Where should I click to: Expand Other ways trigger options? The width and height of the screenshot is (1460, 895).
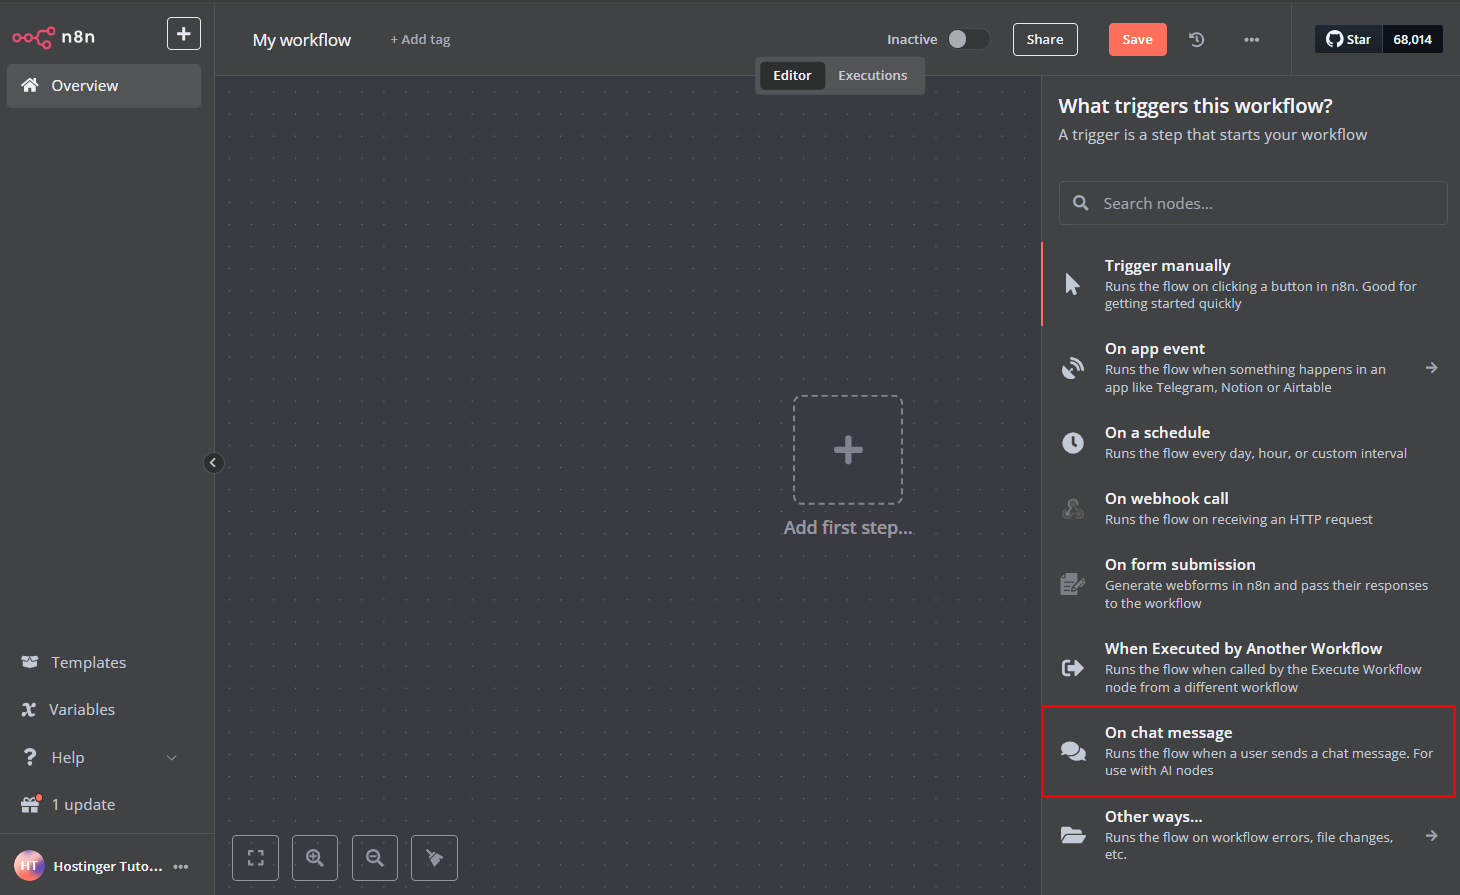click(1431, 834)
